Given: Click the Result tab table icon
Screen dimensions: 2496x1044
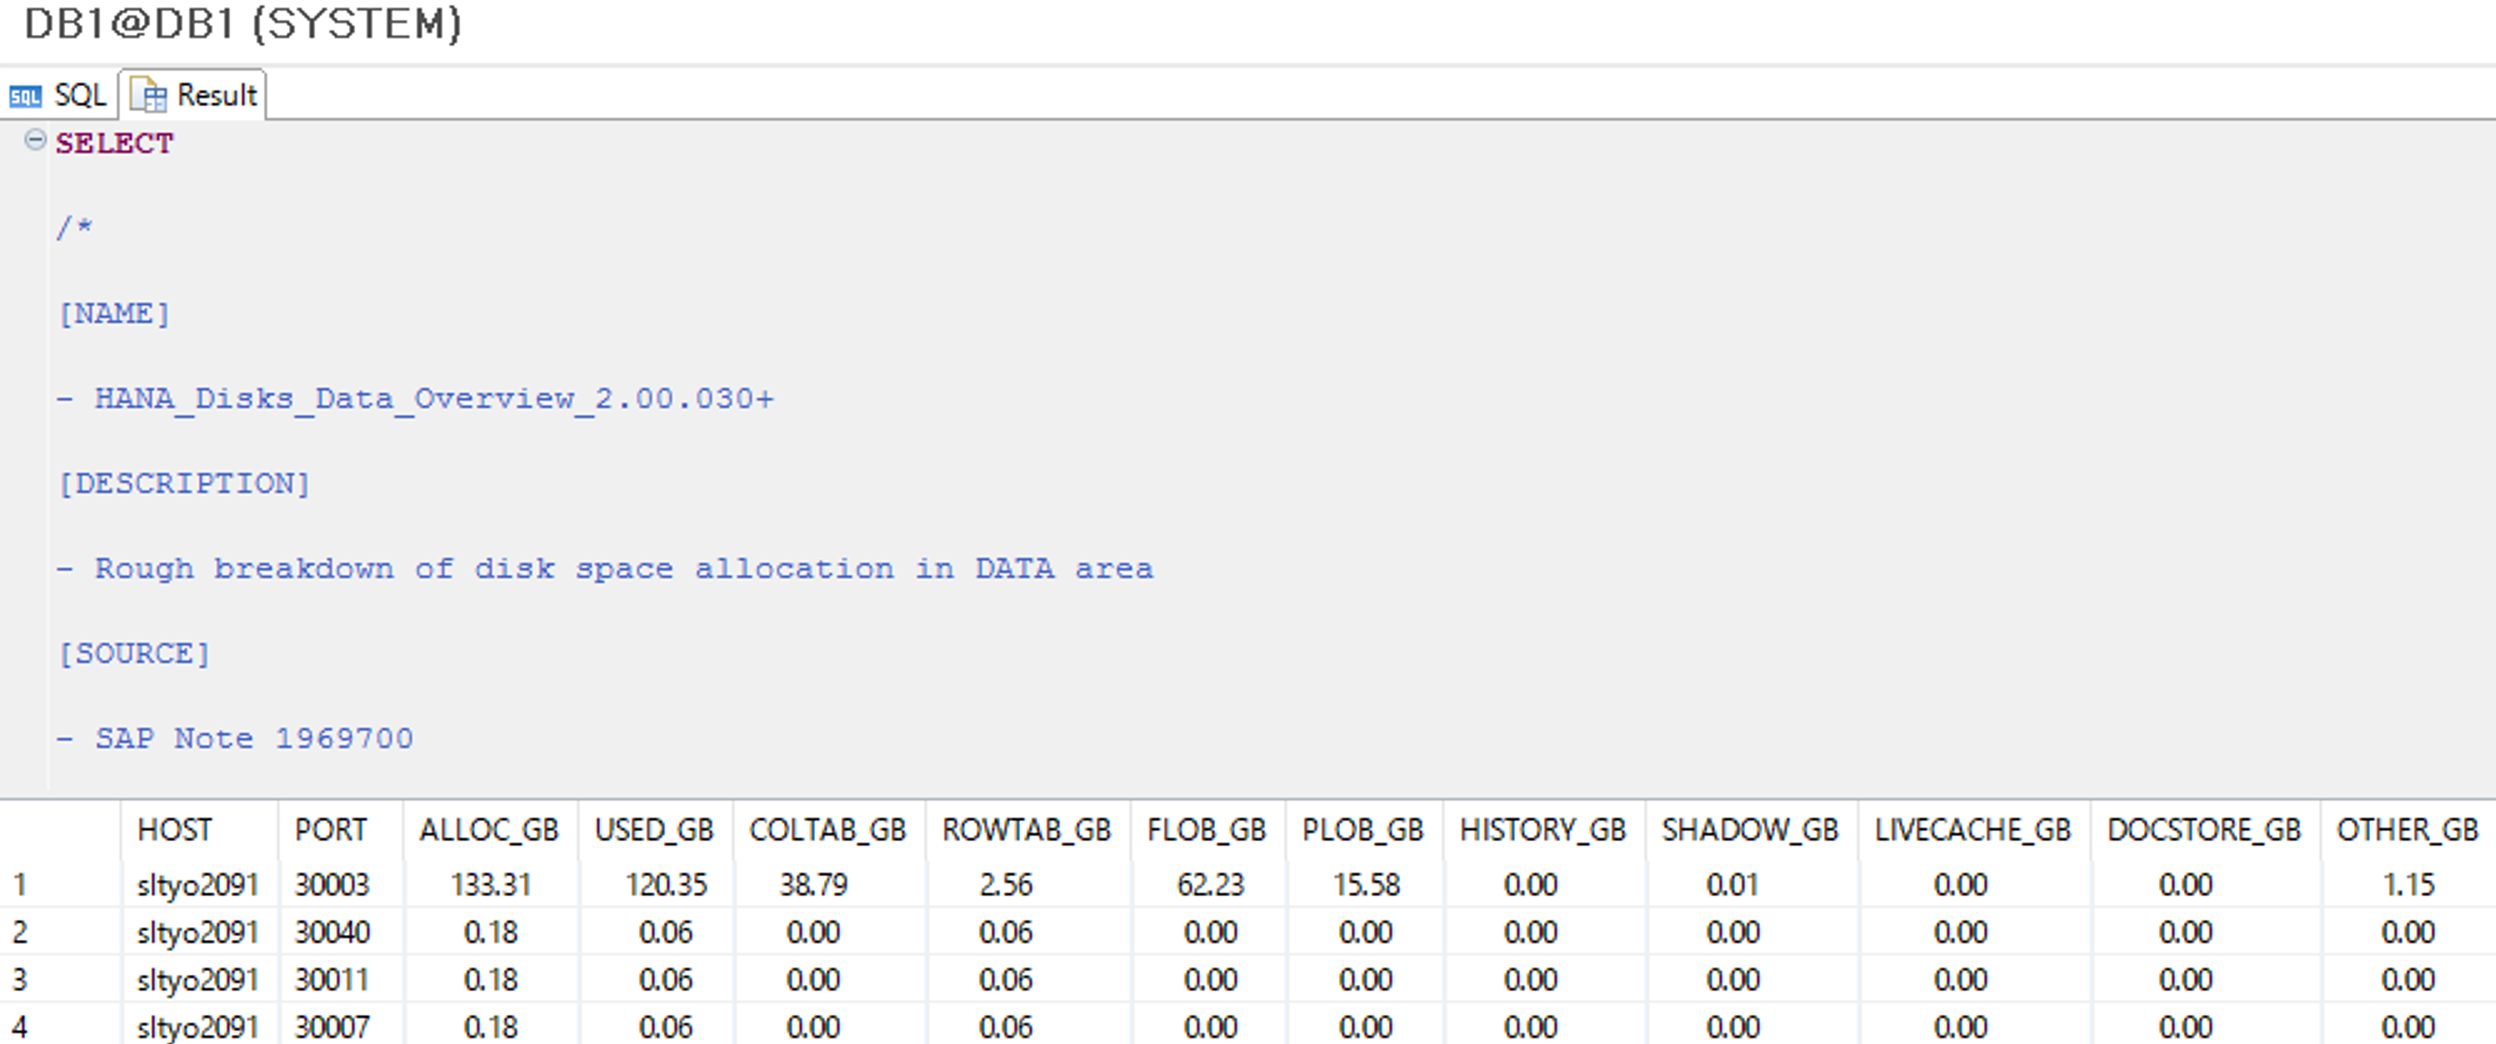Looking at the screenshot, I should click(x=148, y=95).
